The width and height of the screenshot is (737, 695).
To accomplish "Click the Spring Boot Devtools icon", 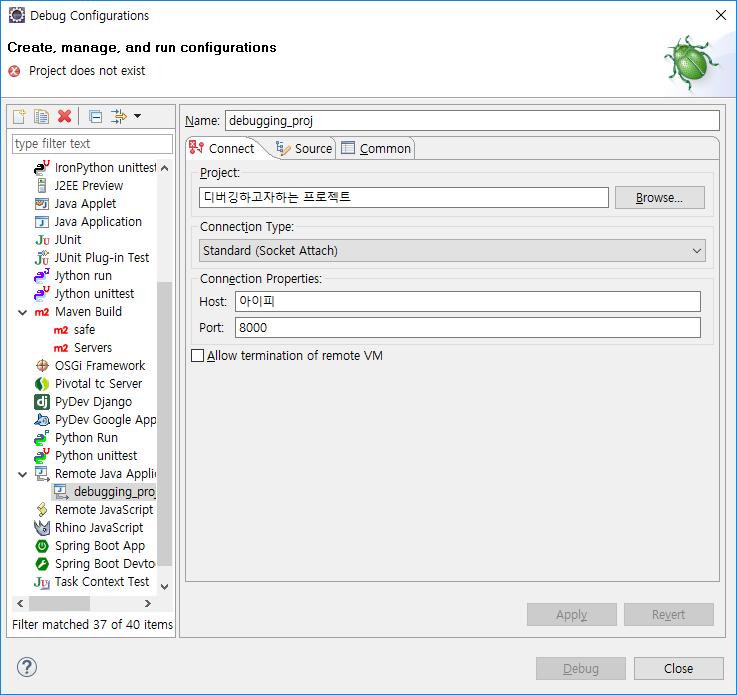I will pos(42,564).
